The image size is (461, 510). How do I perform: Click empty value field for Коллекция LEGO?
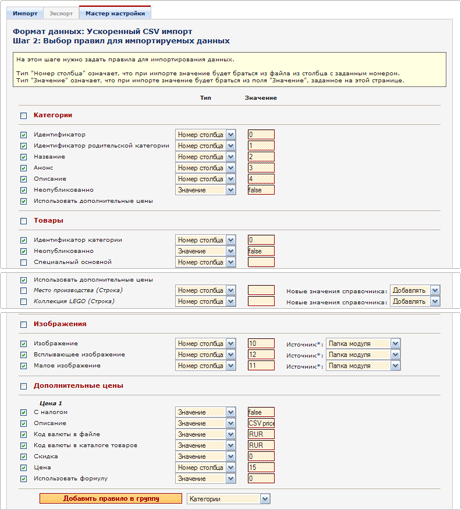[261, 301]
